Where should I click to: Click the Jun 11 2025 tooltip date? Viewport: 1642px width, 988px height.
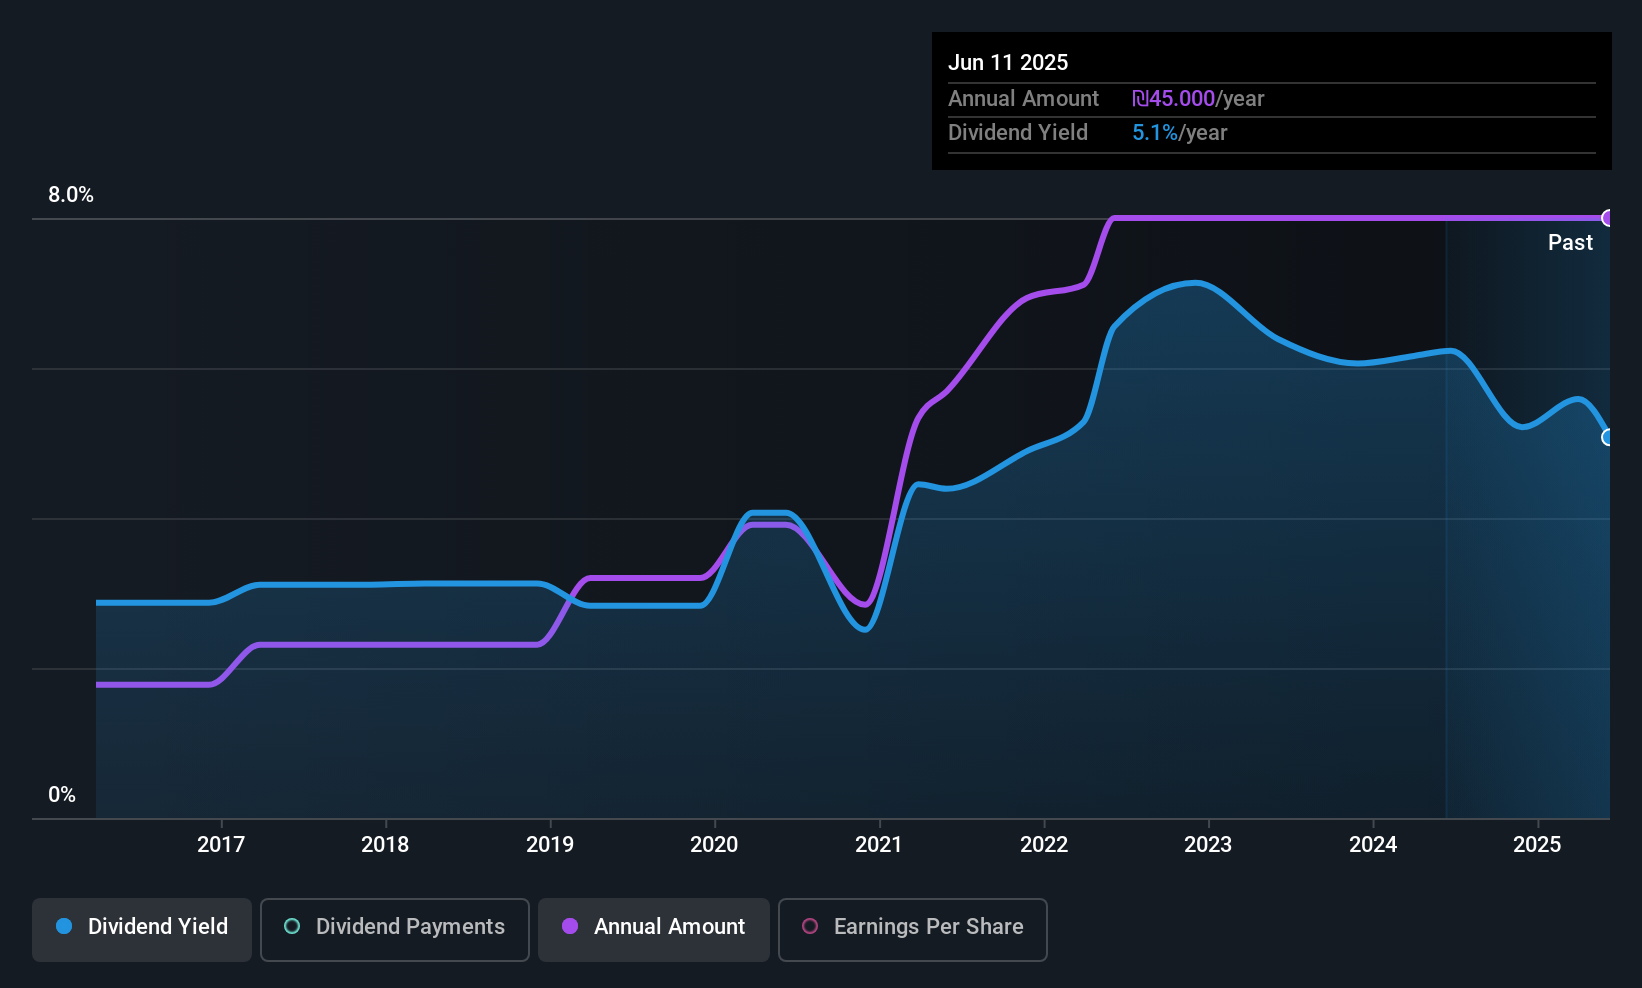1008,63
